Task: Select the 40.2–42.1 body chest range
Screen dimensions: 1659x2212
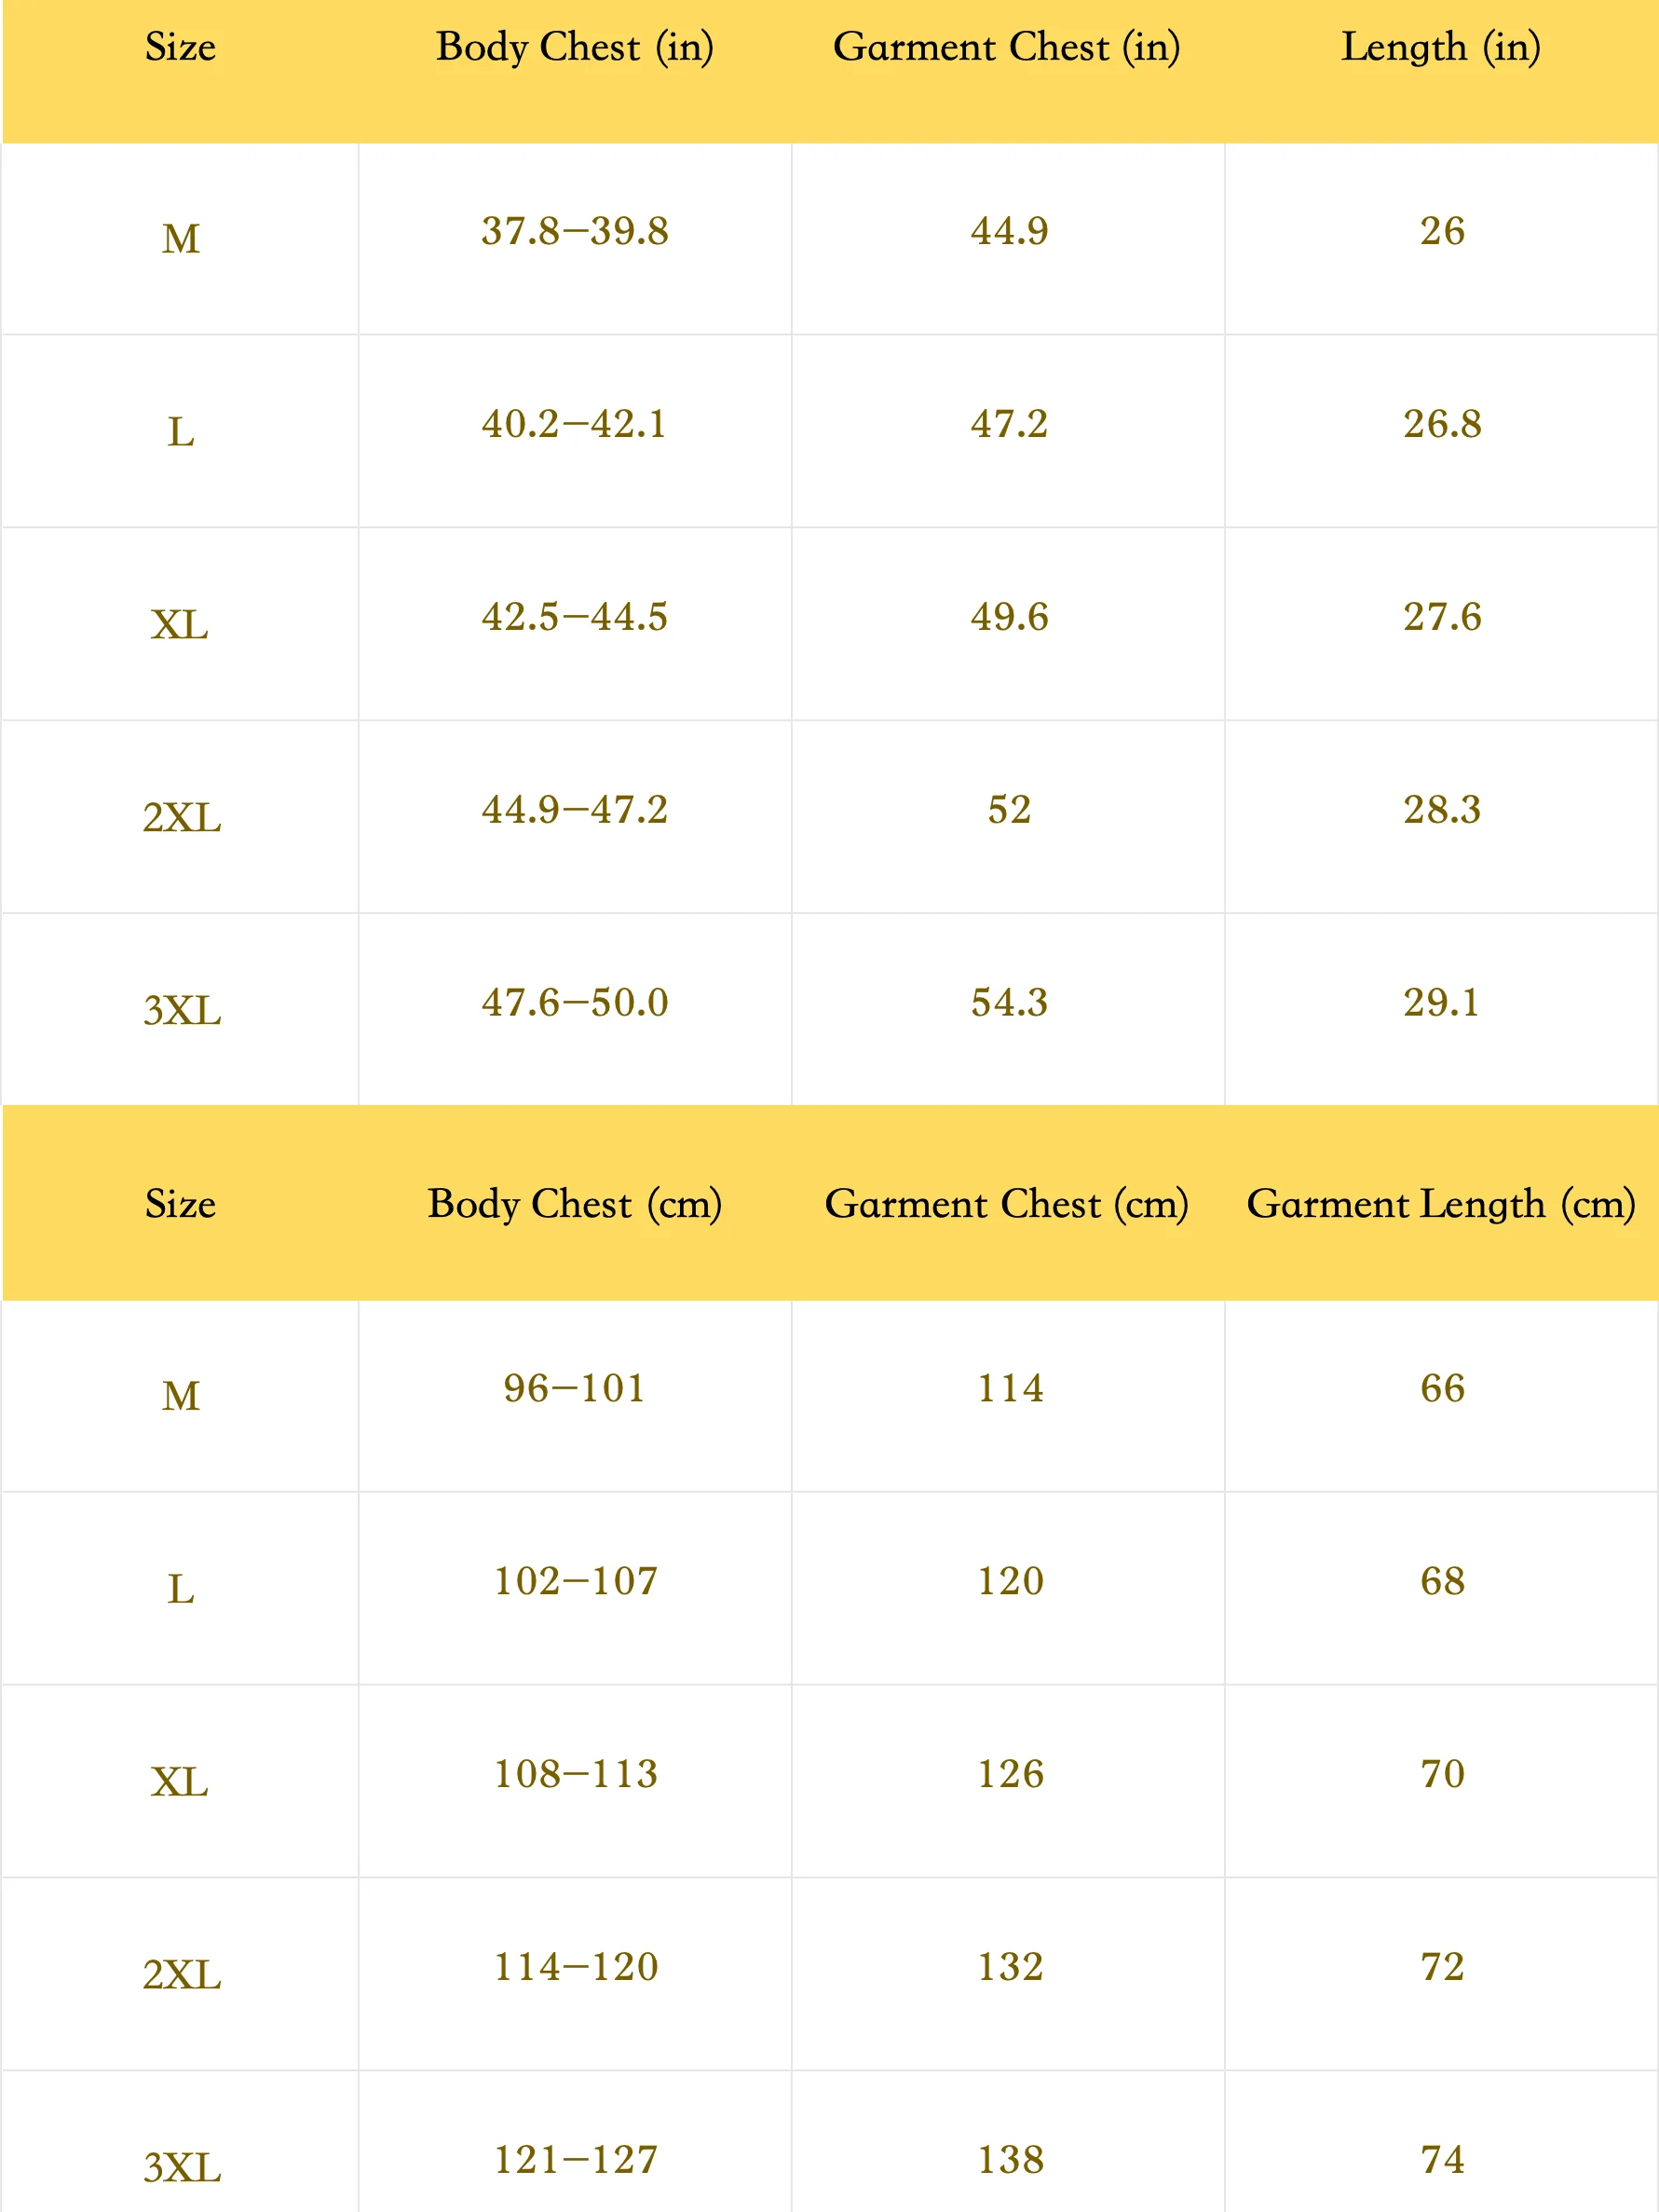Action: tap(574, 424)
